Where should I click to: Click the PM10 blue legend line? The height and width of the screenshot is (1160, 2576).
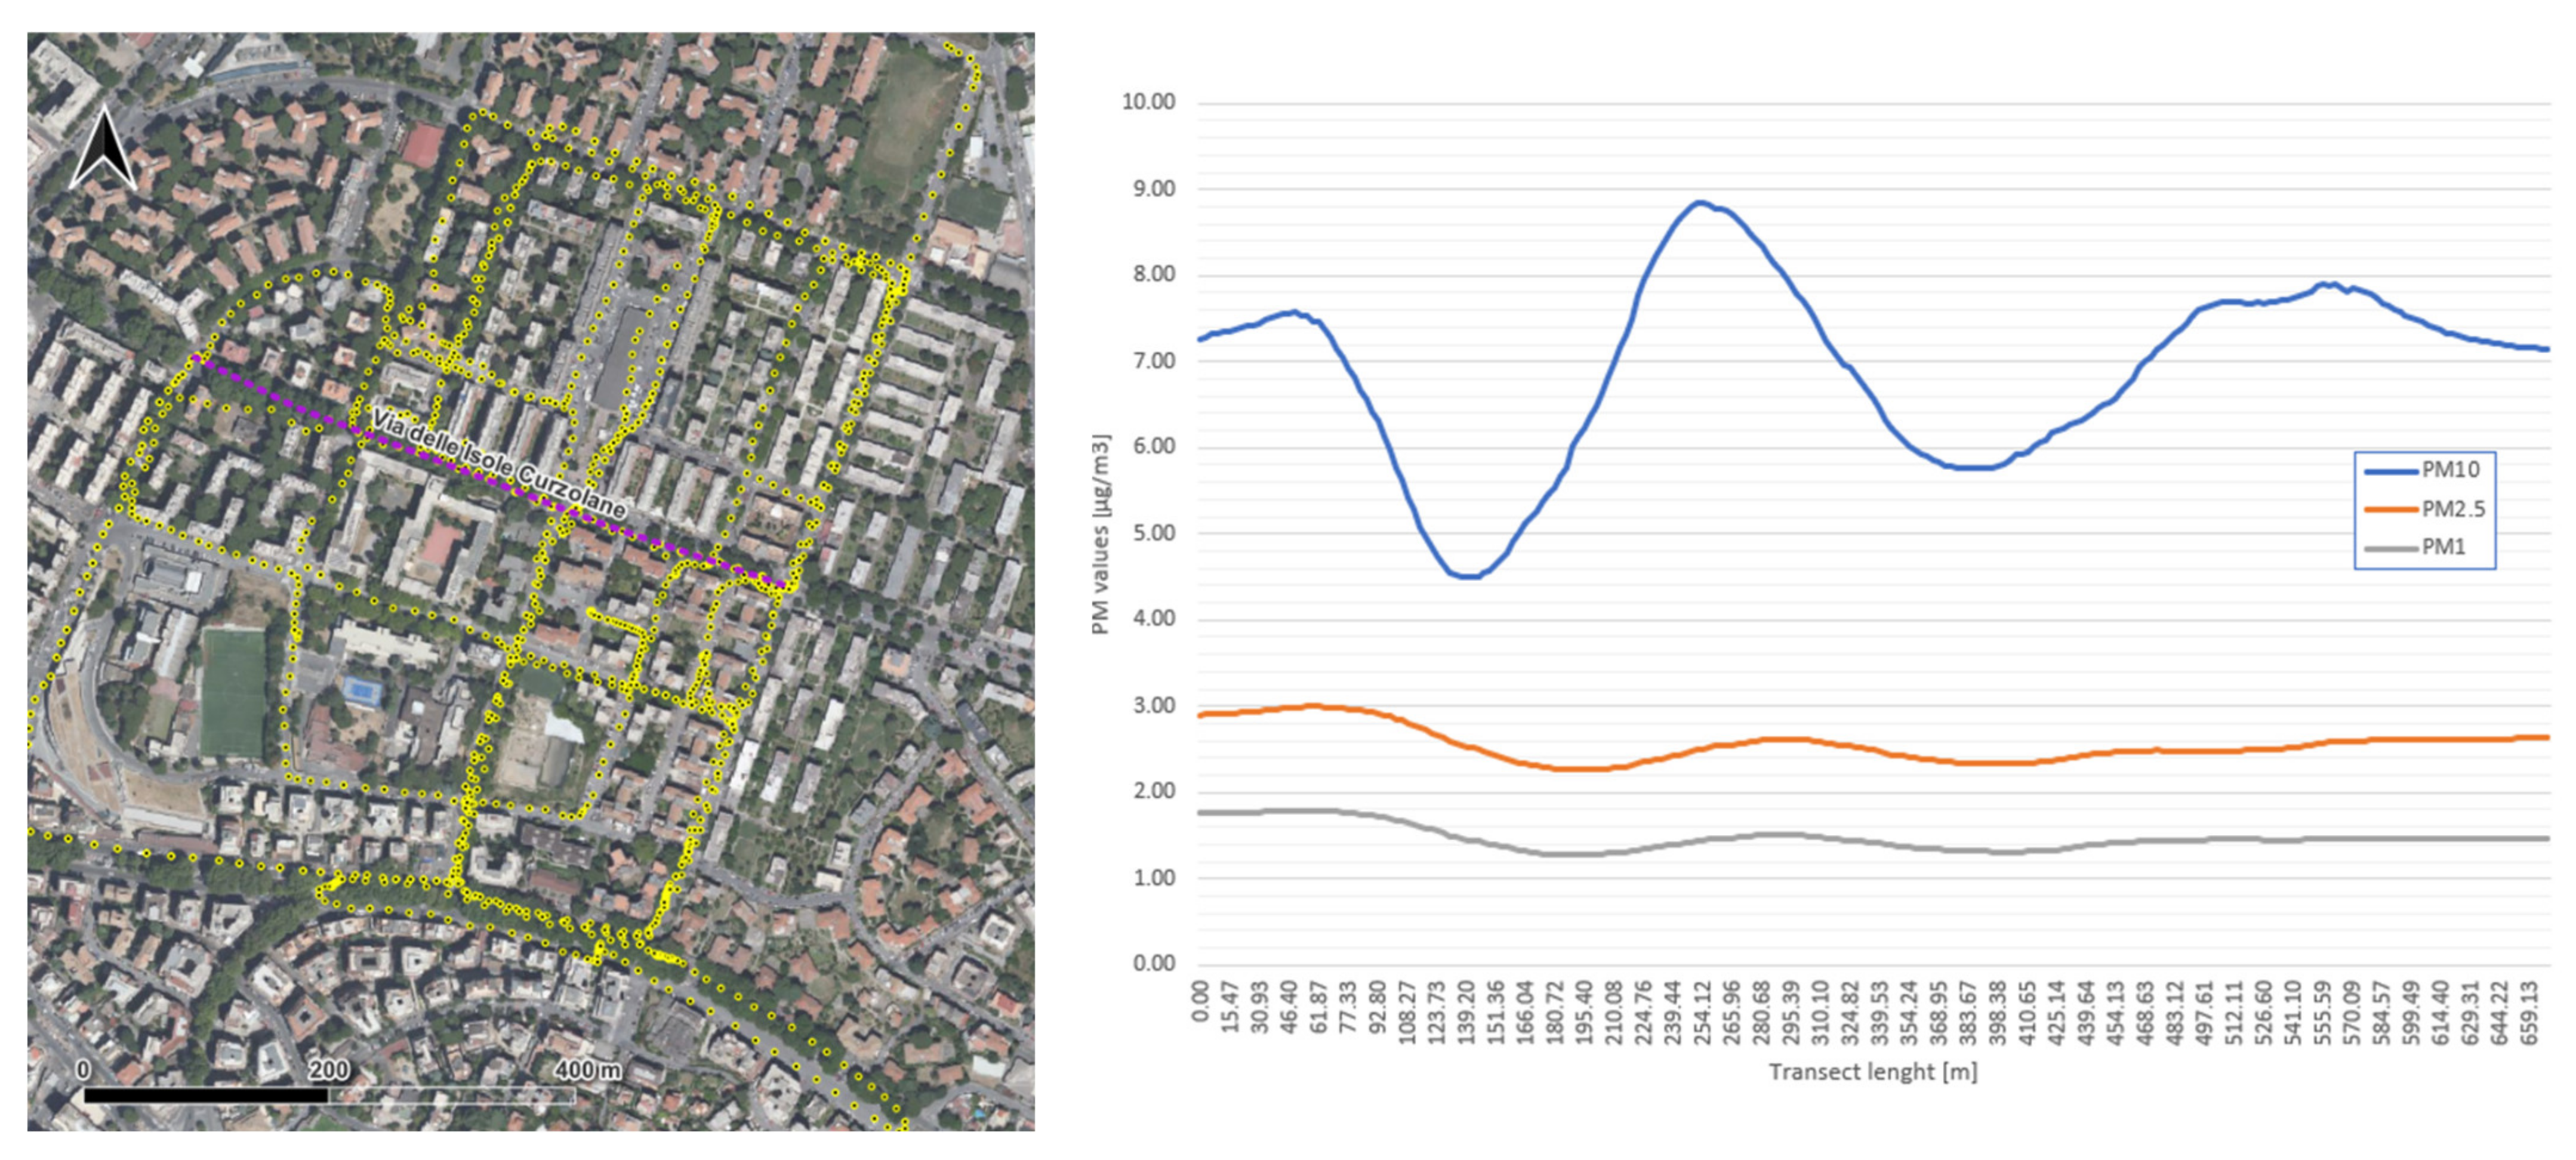[x=2391, y=471]
